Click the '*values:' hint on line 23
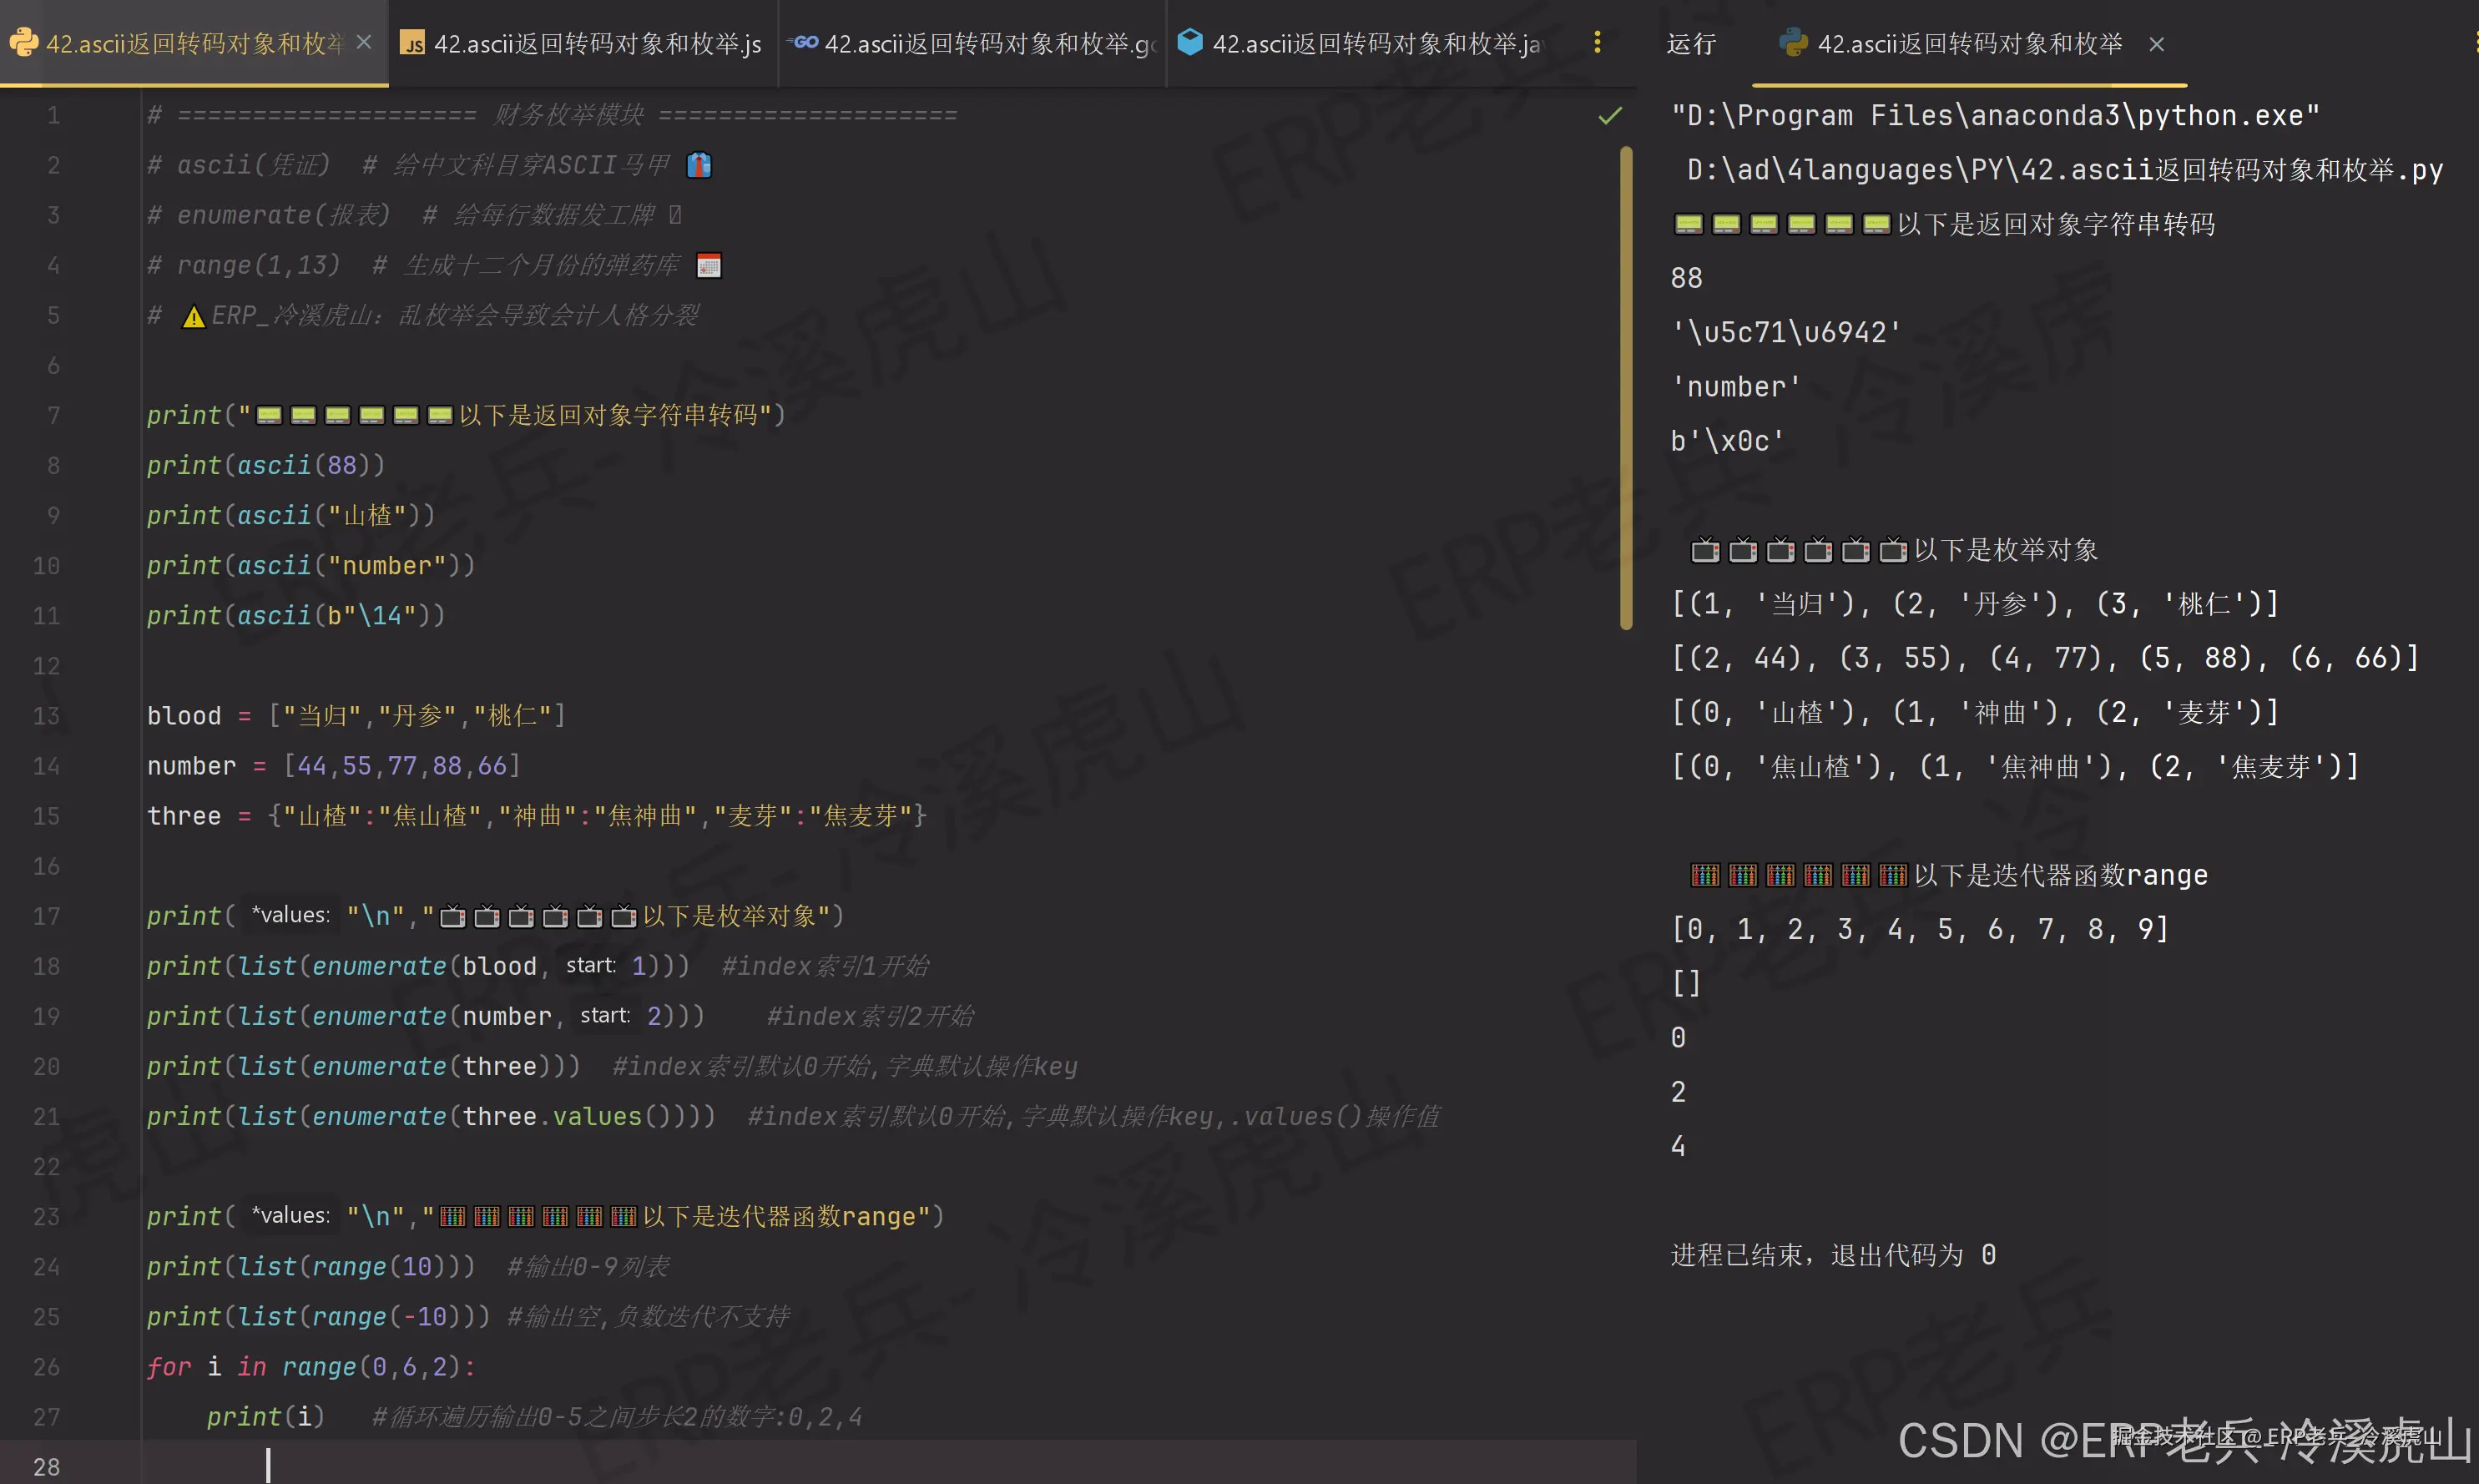 [x=290, y=1215]
